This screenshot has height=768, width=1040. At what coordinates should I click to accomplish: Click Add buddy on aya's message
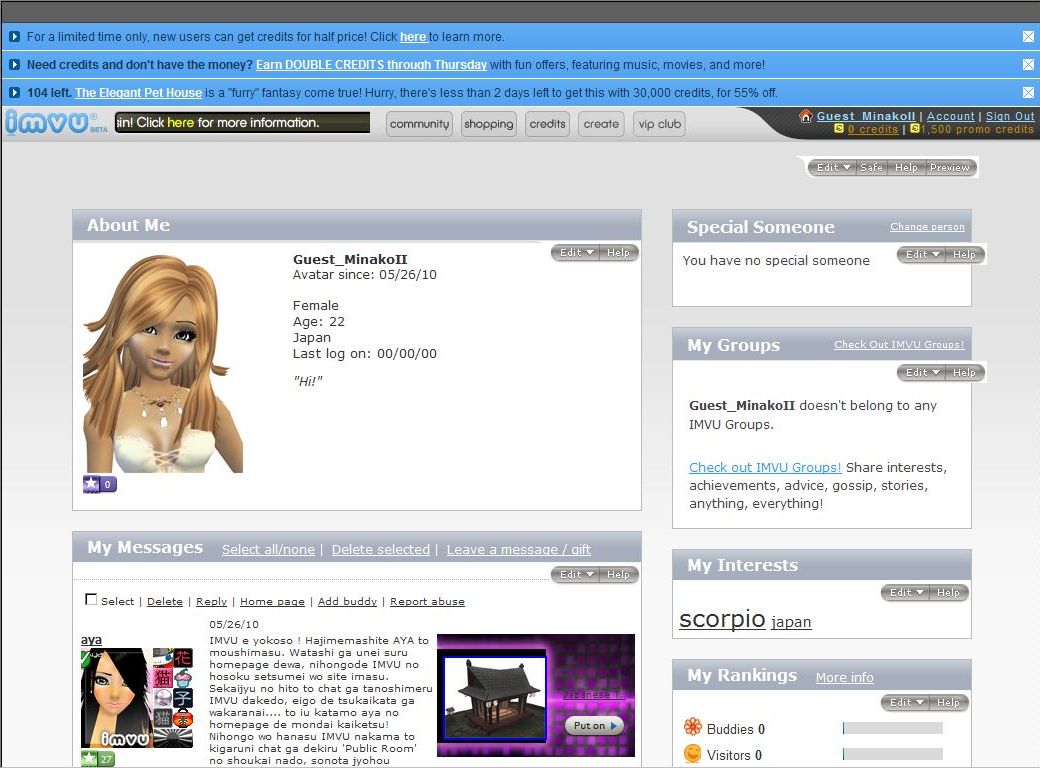pyautogui.click(x=347, y=602)
